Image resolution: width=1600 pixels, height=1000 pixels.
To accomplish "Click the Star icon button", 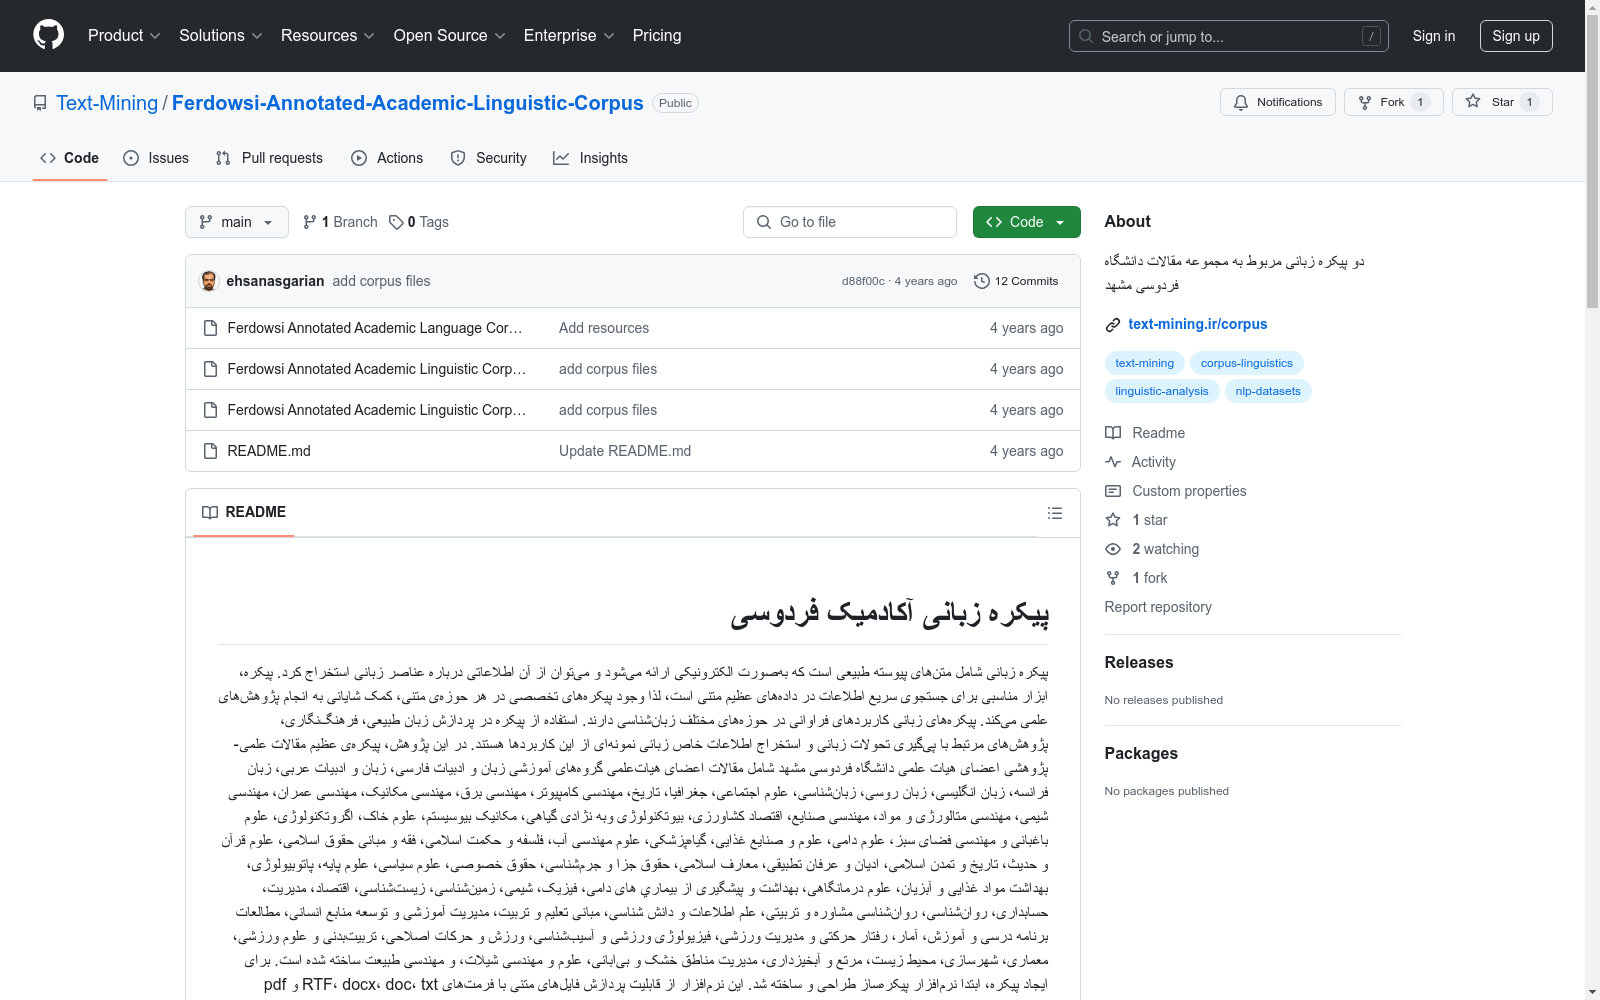I will (1473, 101).
